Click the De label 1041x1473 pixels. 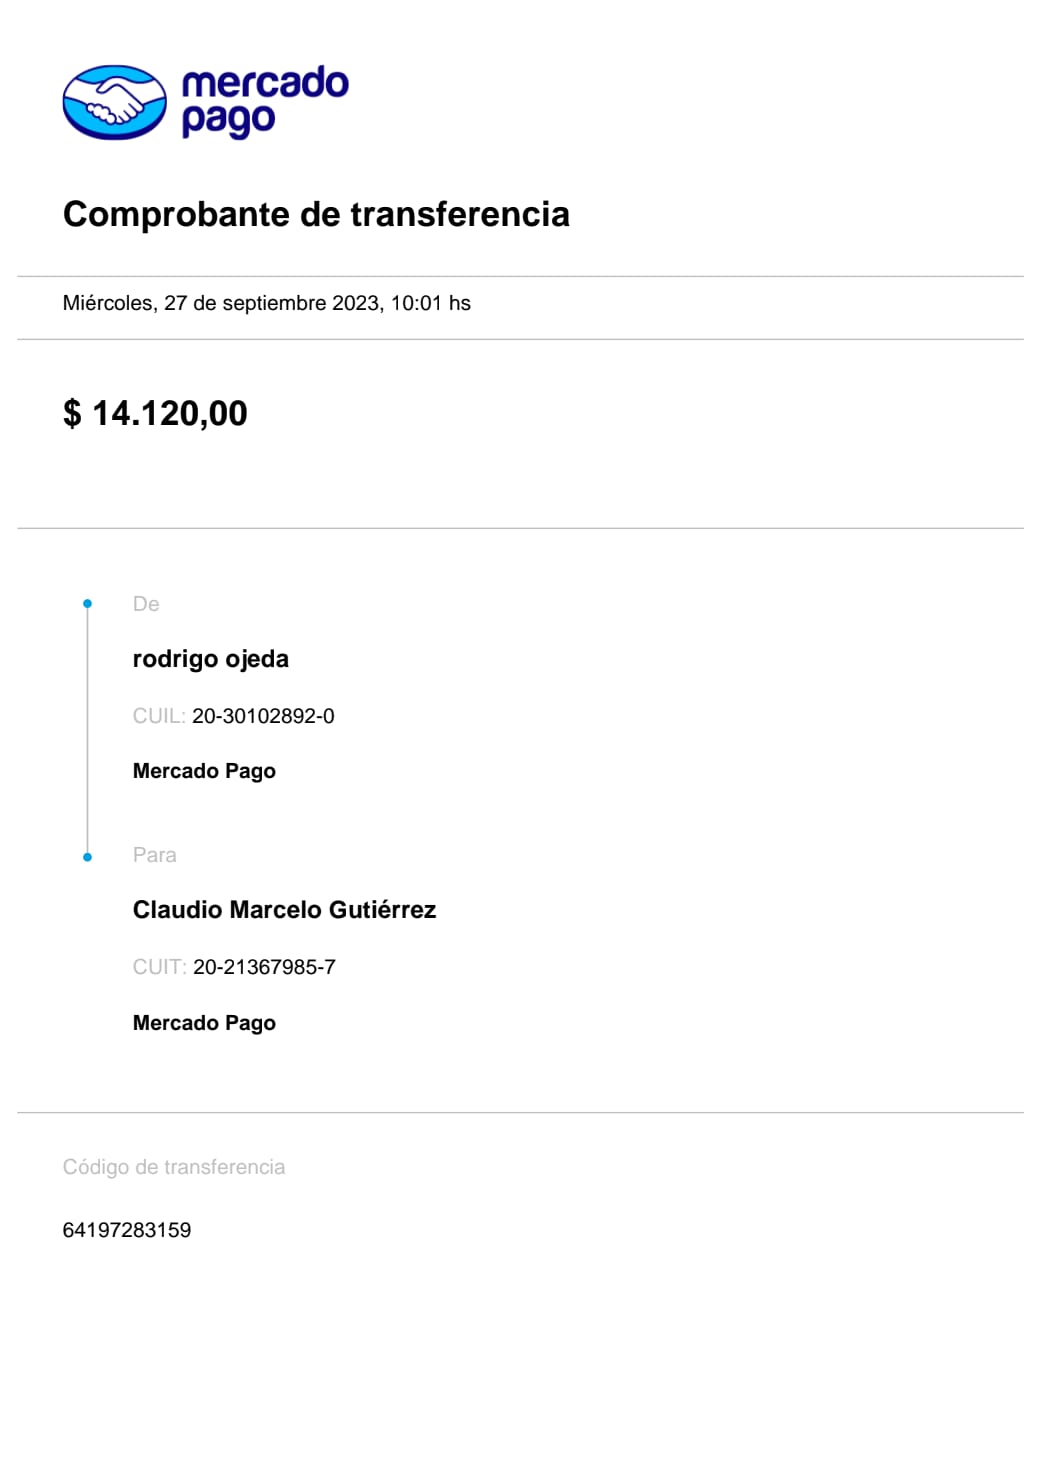[x=146, y=604]
